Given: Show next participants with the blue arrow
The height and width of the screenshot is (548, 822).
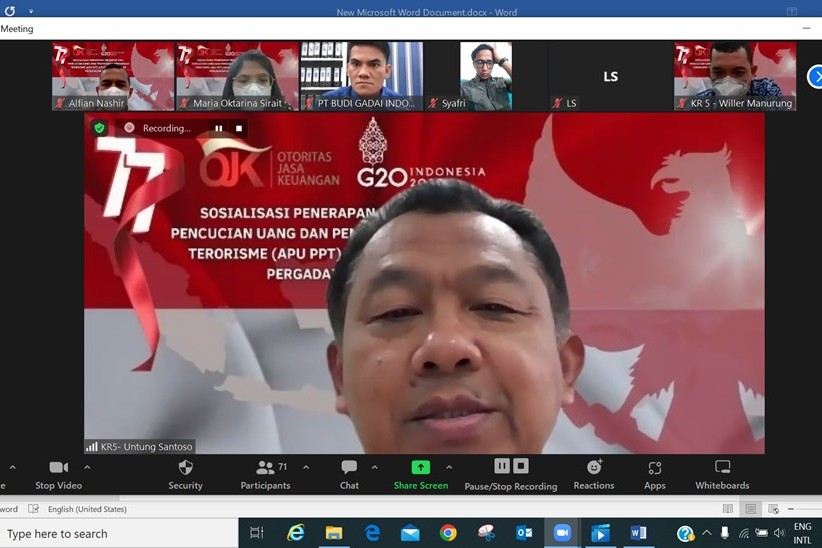Looking at the screenshot, I should point(814,76).
